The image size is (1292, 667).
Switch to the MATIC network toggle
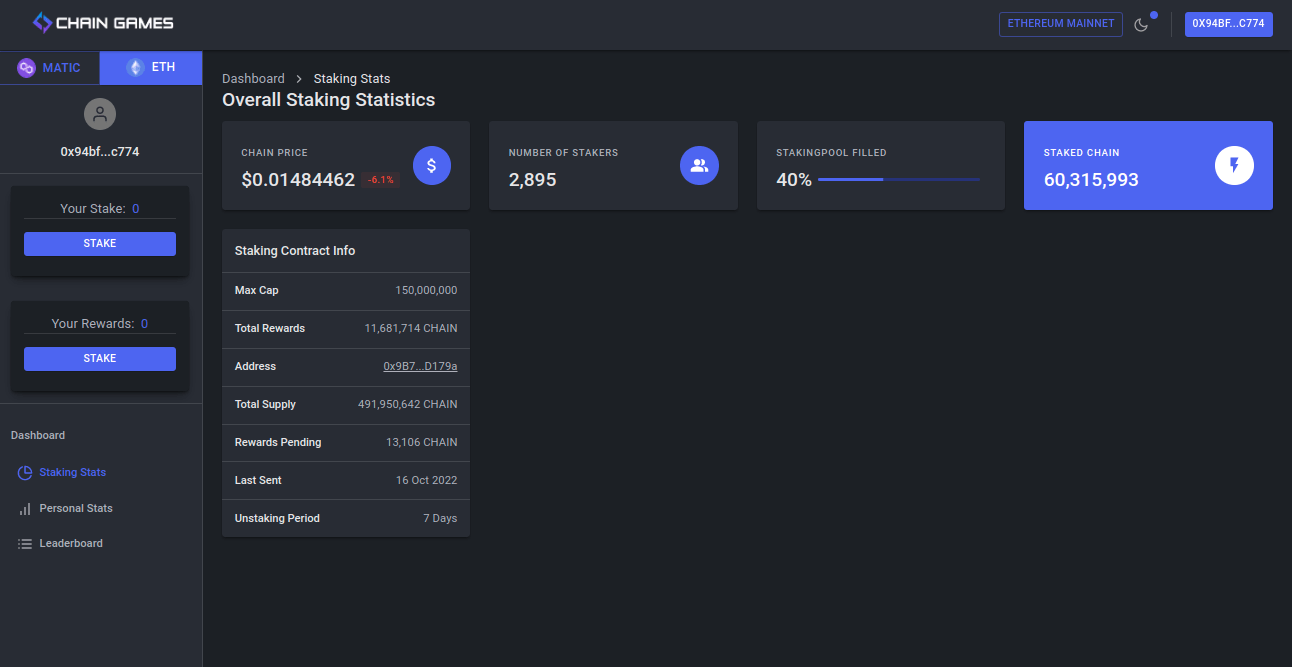pyautogui.click(x=49, y=67)
